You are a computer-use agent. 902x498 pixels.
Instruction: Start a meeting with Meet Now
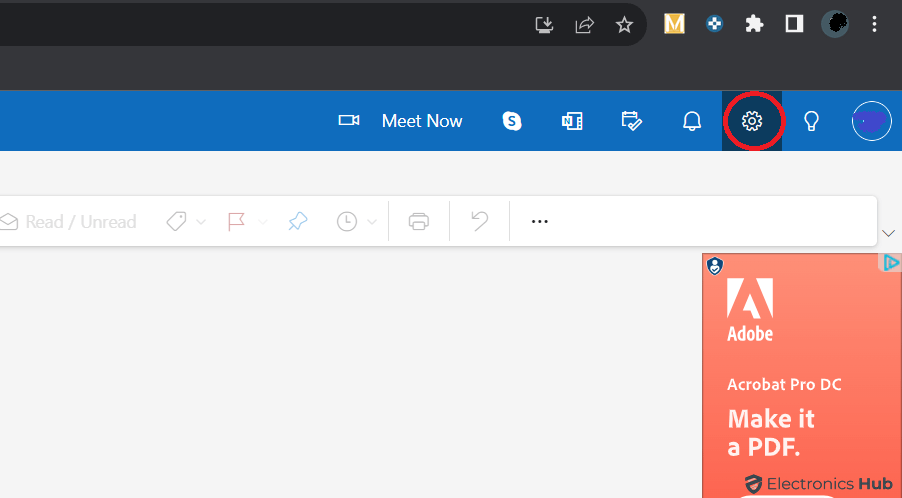click(402, 121)
